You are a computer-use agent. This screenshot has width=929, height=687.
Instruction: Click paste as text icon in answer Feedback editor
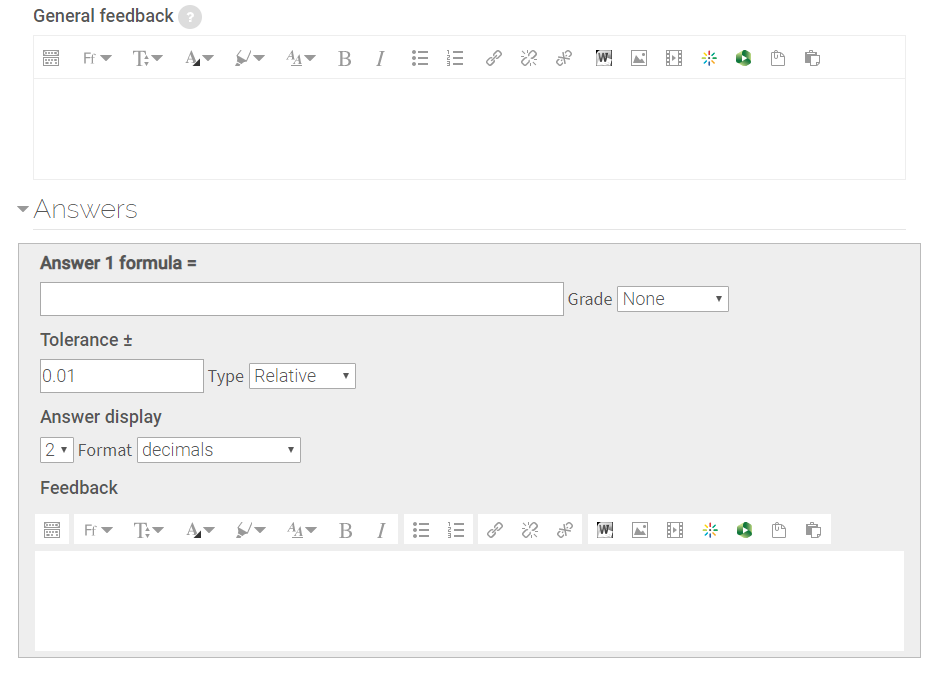(779, 530)
